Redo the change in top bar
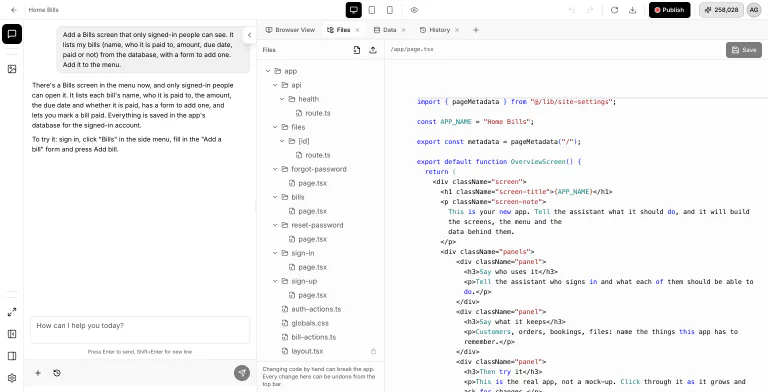Viewport: 768px width, 392px height. click(x=590, y=10)
